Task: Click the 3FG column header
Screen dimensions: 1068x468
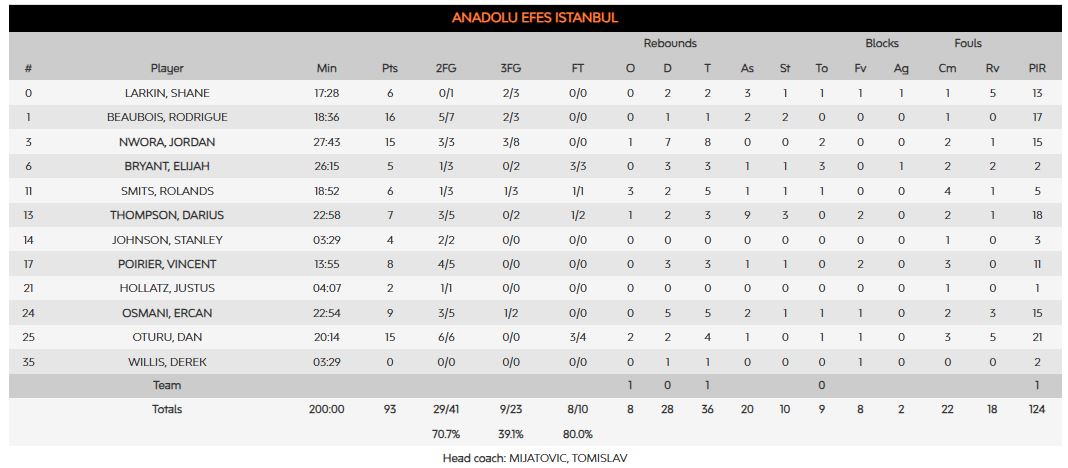Action: click(x=510, y=68)
